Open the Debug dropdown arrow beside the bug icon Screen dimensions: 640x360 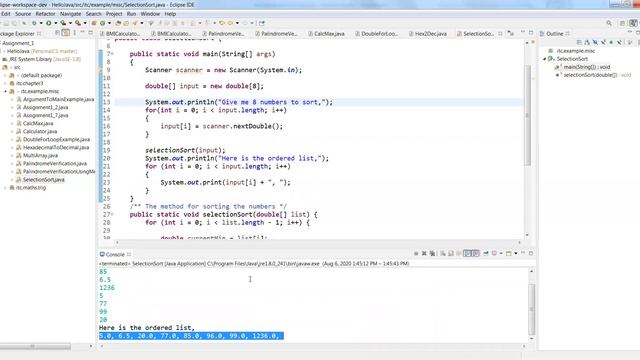41,23
